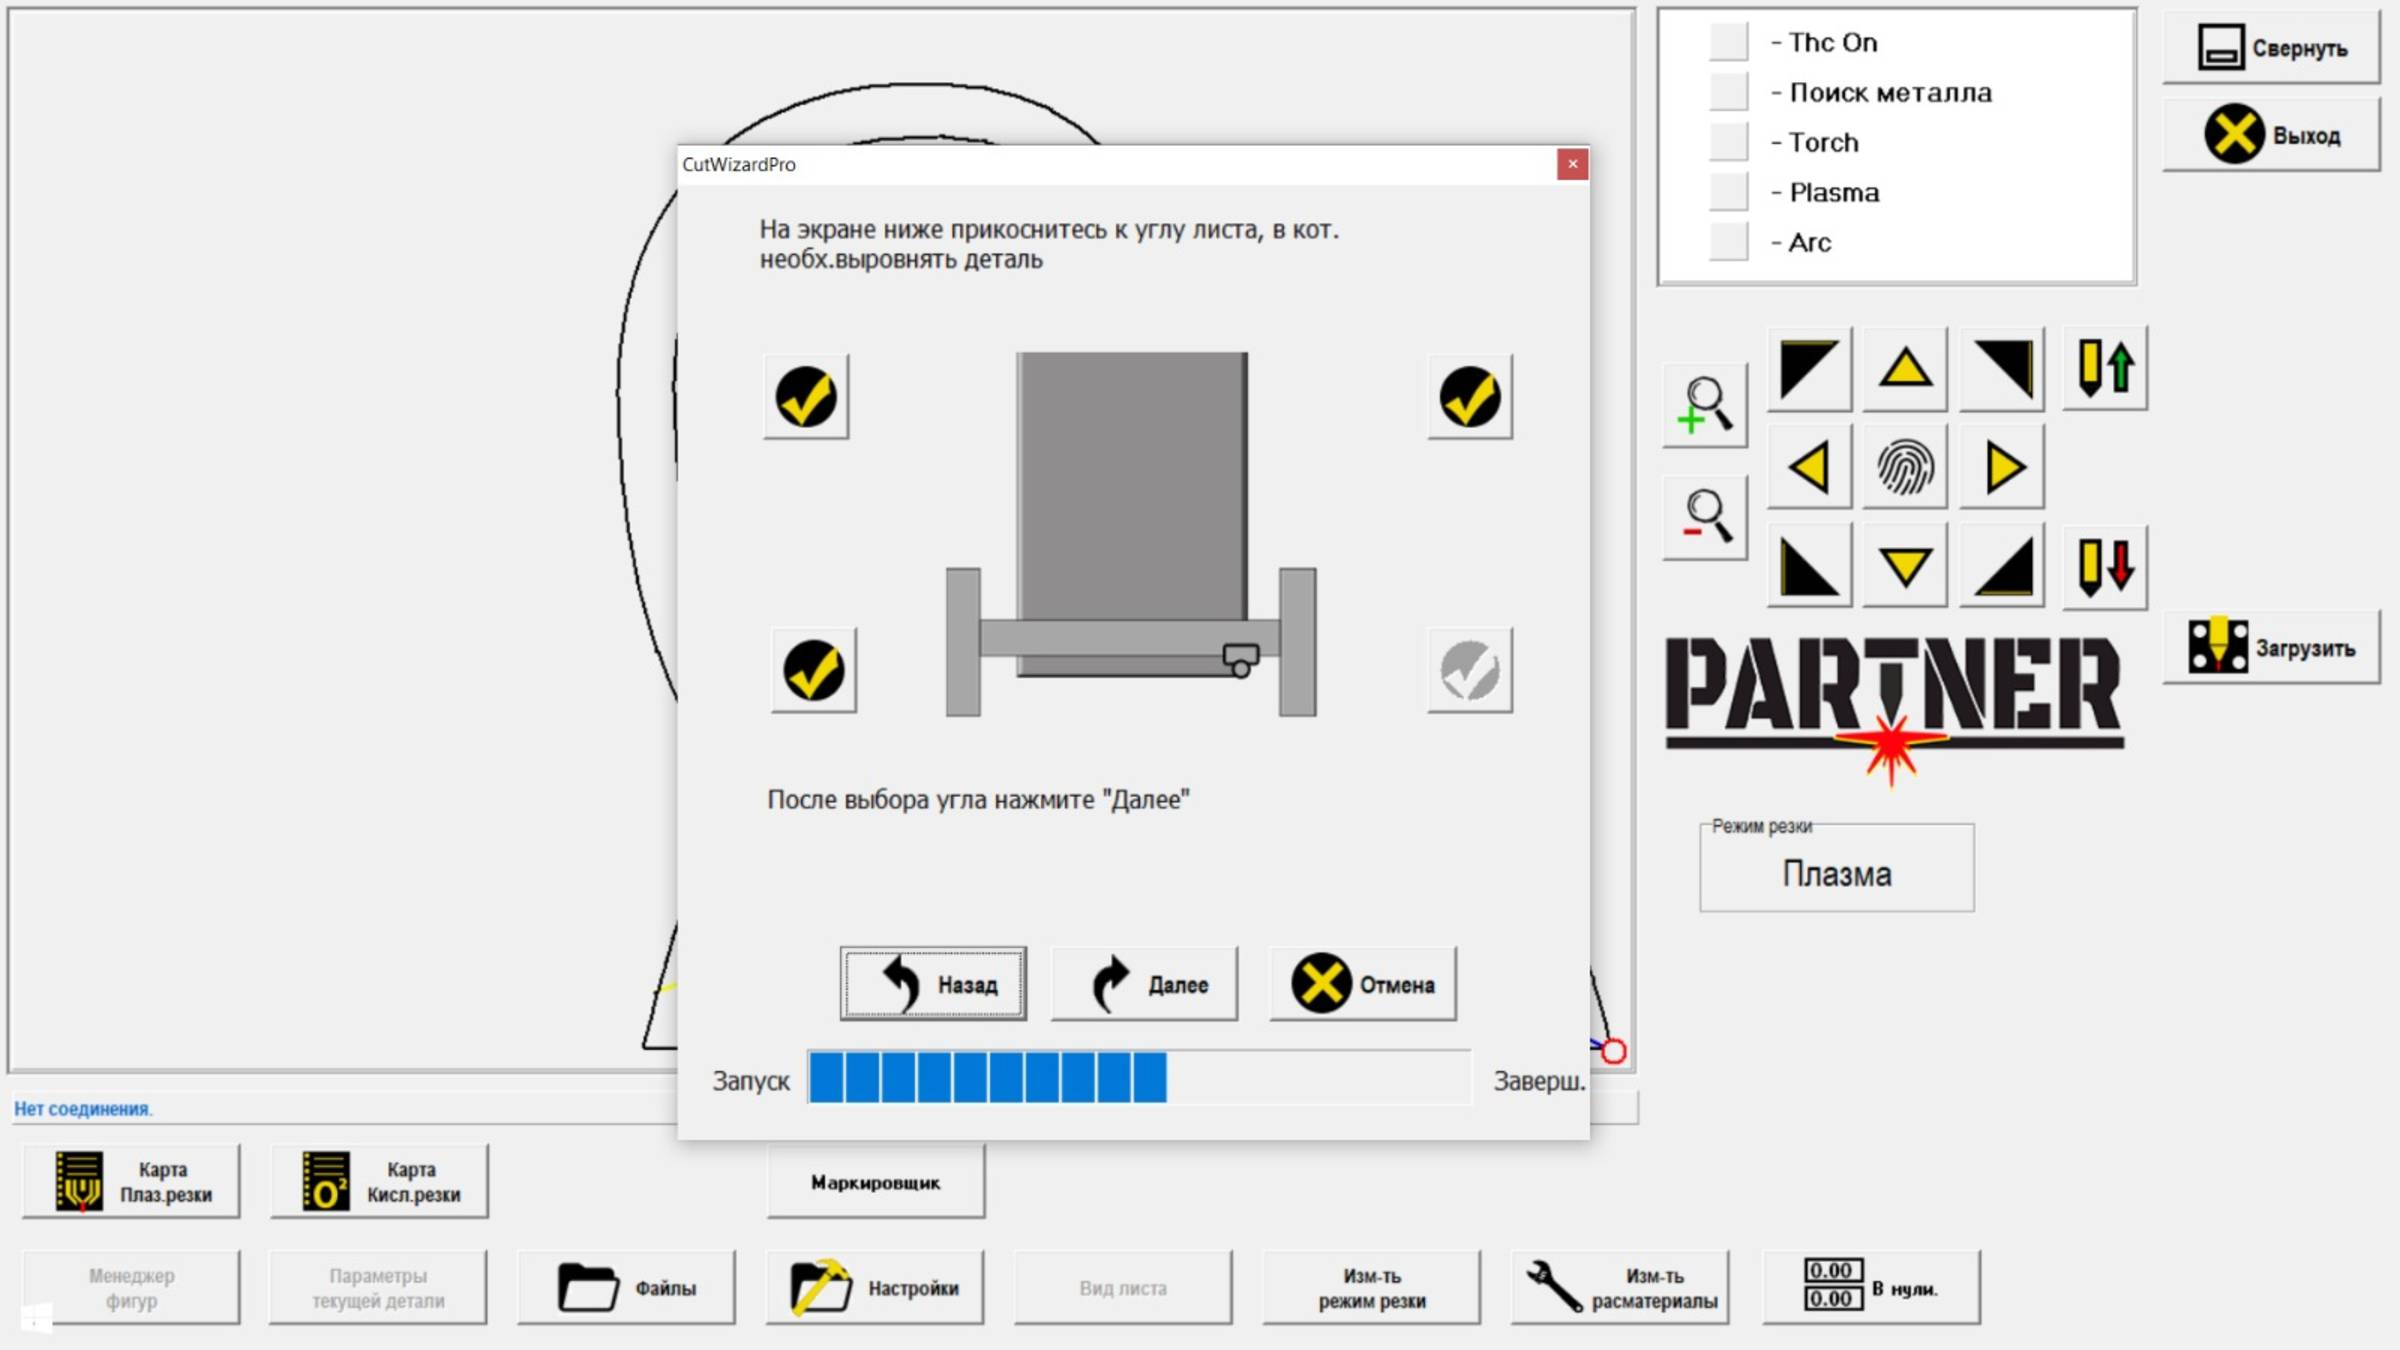Toggle the Thc On indicator box
2400x1350 pixels.
coord(1728,42)
